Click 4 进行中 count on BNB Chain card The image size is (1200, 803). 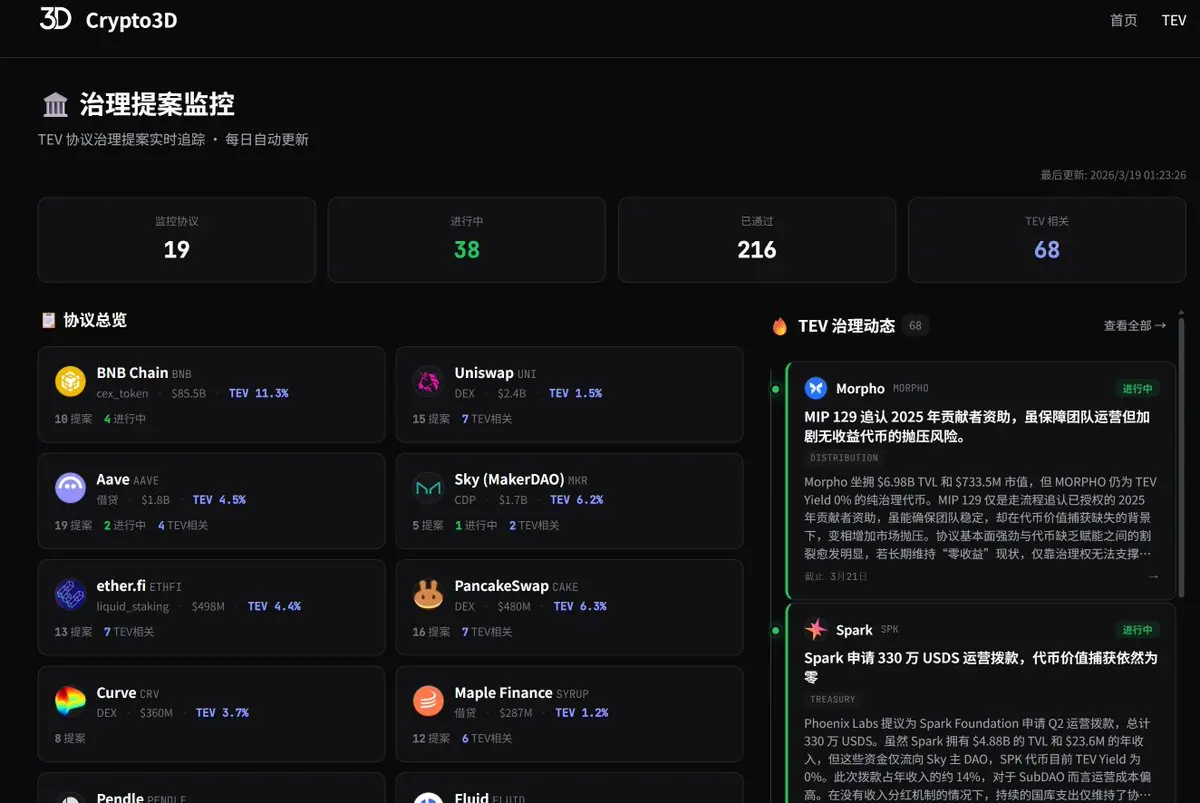(125, 419)
